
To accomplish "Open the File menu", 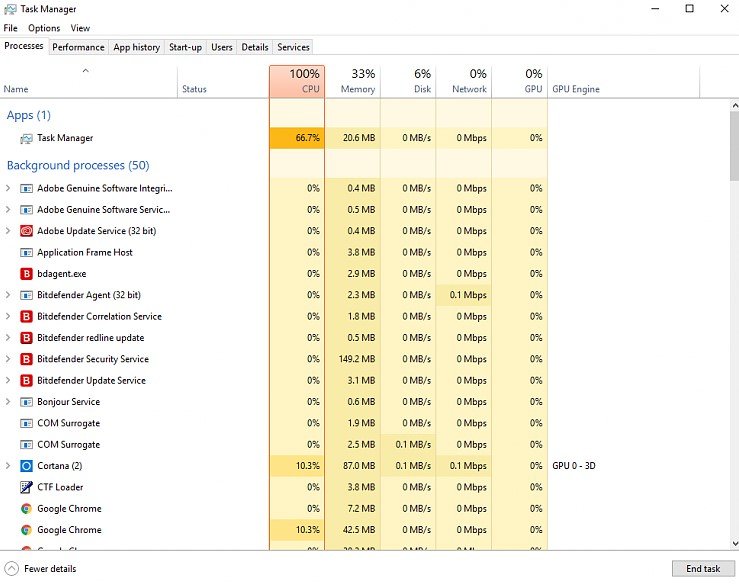I will (10, 28).
